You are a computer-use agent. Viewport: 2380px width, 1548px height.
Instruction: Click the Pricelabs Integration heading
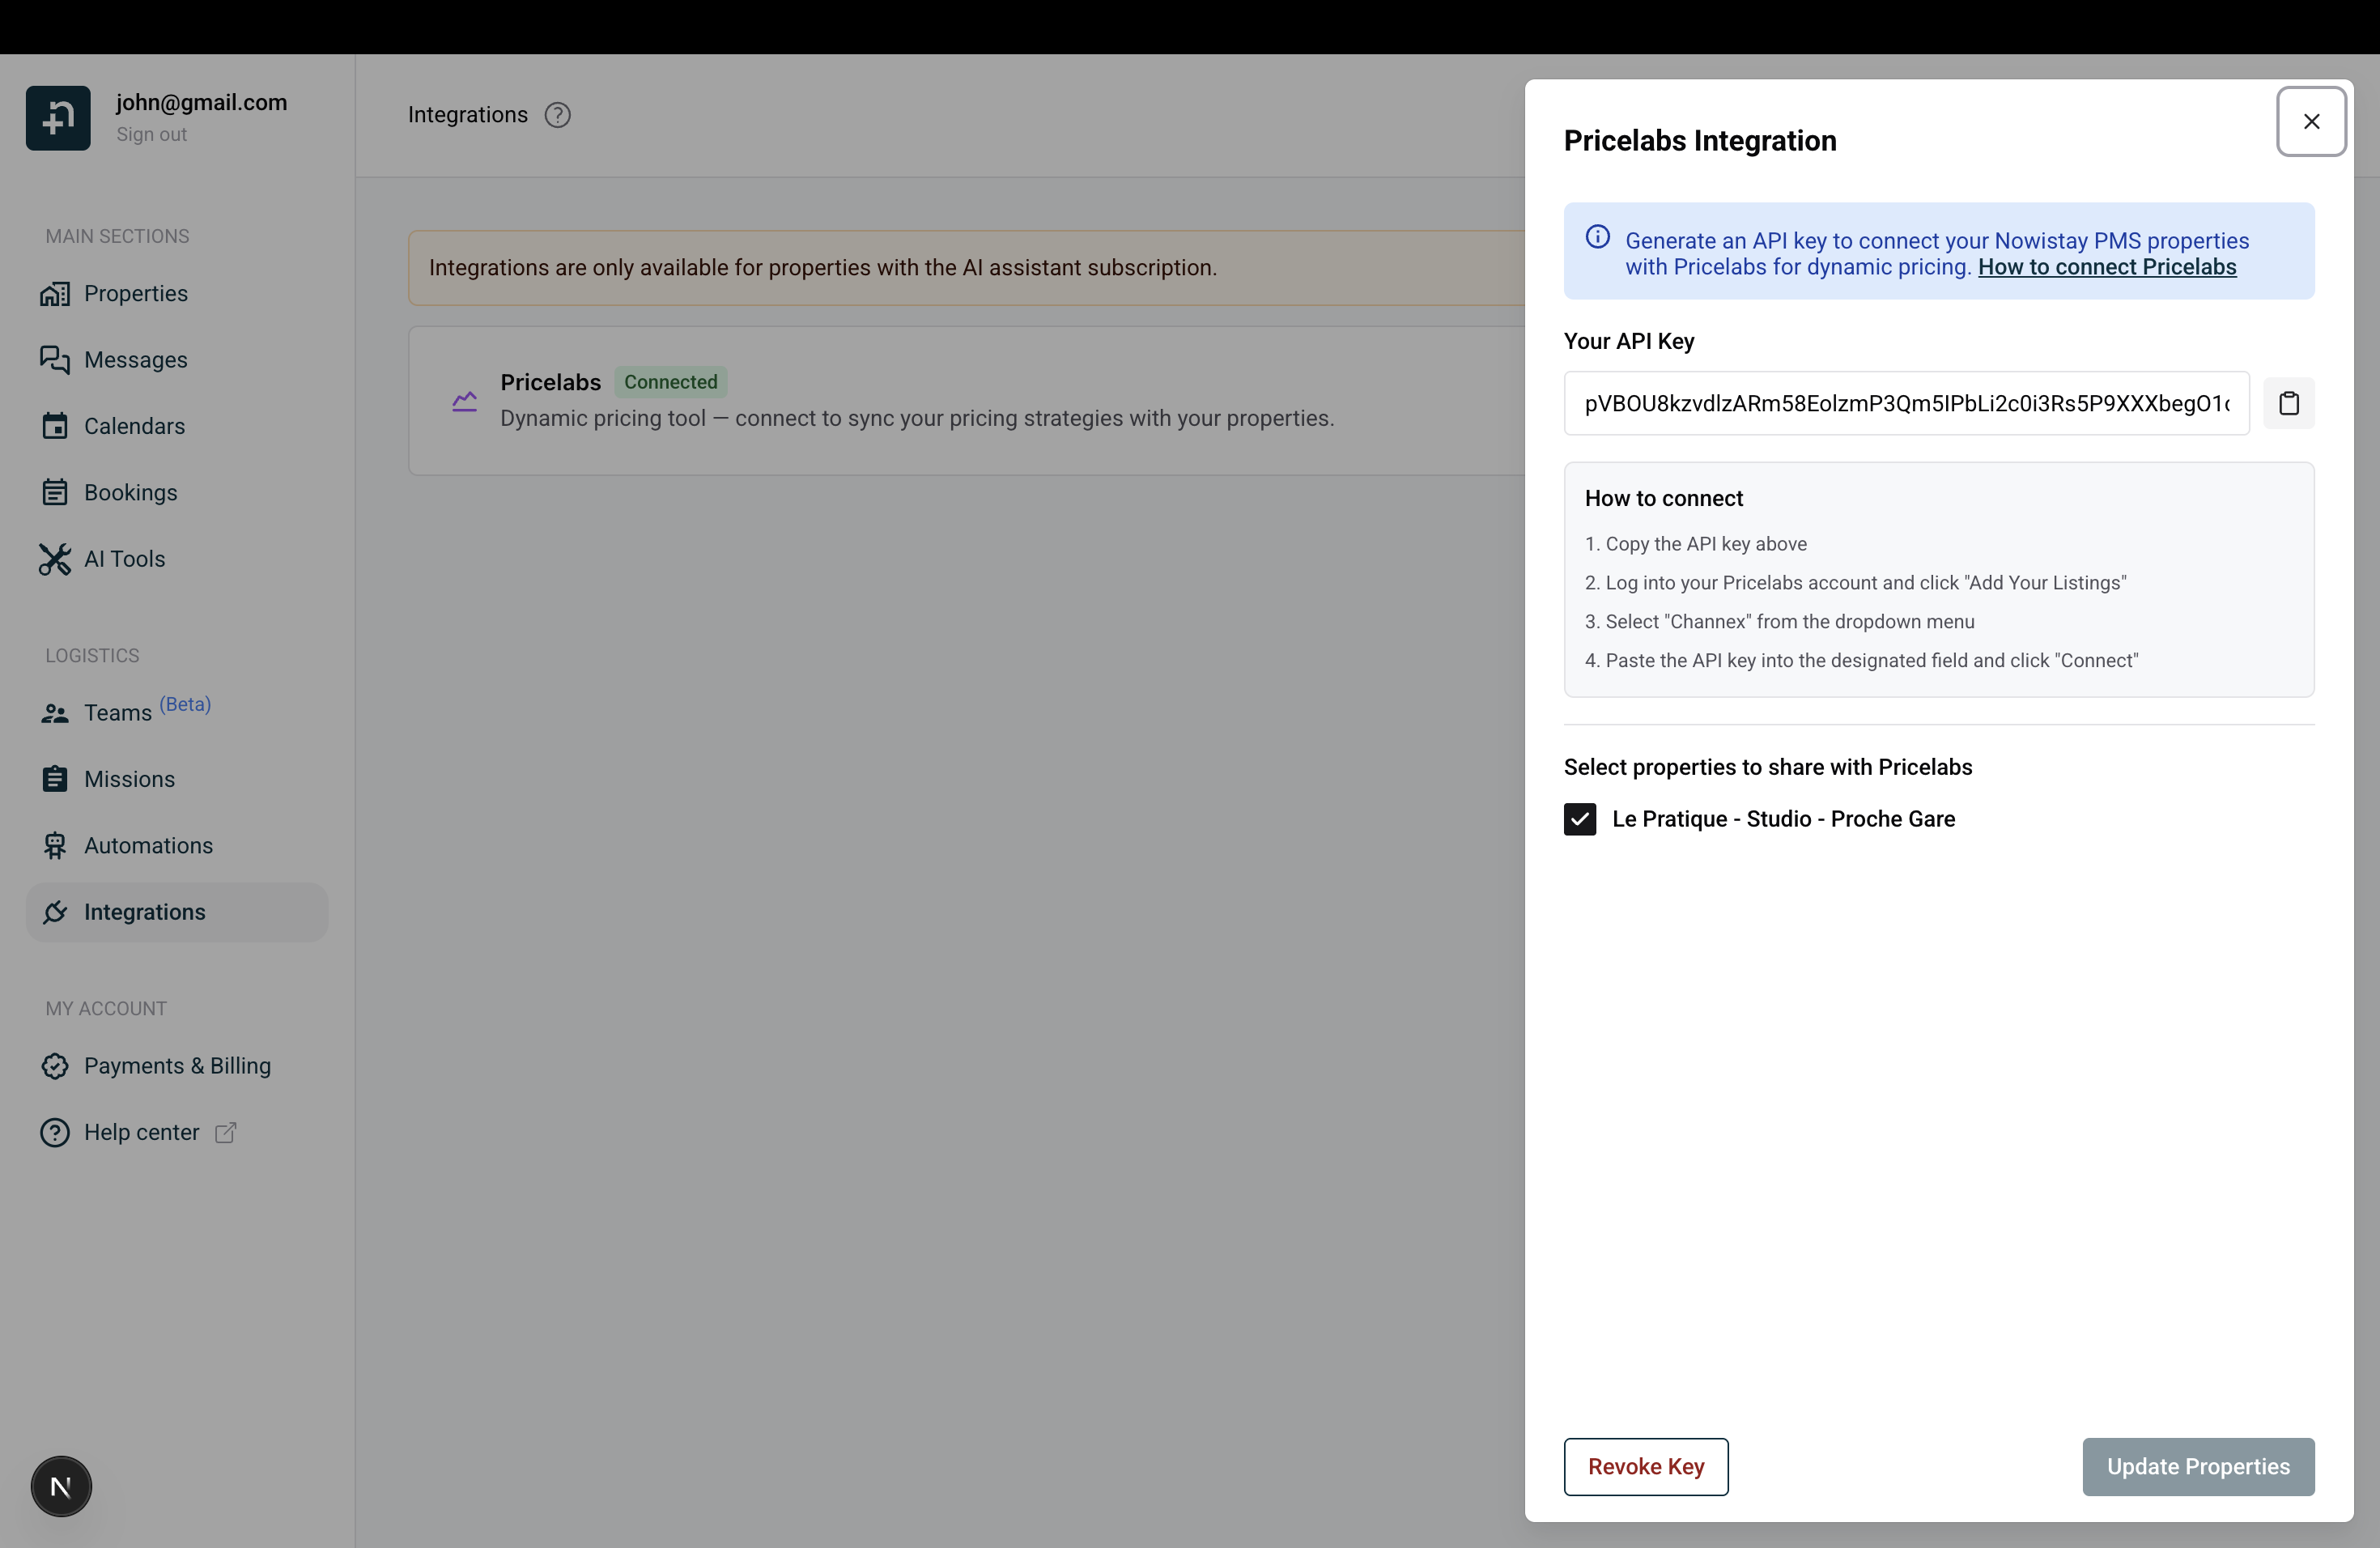(x=1700, y=141)
